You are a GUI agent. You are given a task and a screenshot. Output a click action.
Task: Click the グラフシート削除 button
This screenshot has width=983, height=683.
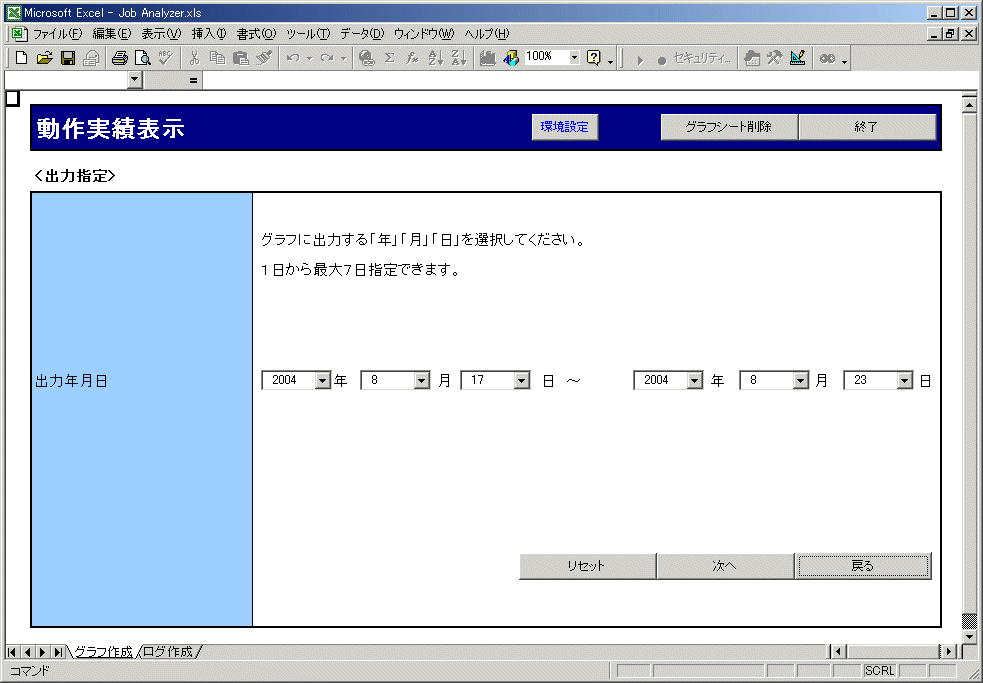[x=729, y=127]
